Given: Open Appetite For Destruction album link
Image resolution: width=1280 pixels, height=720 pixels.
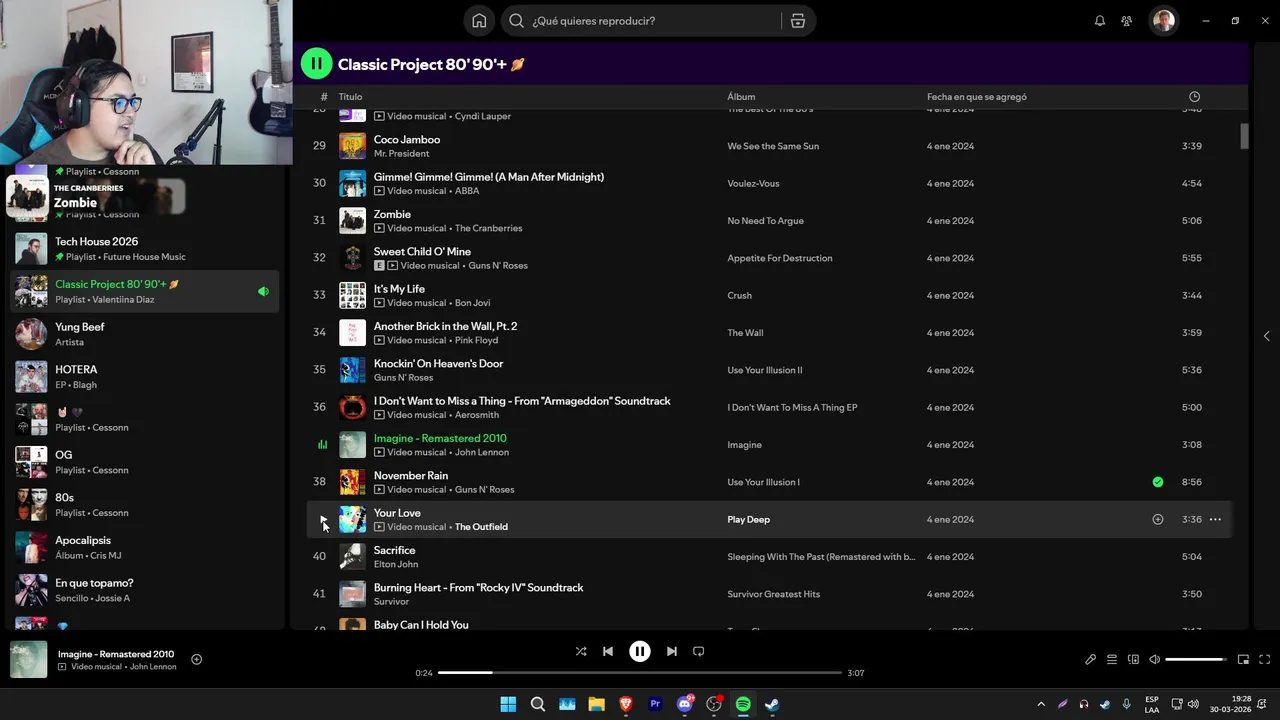Looking at the screenshot, I should (780, 258).
